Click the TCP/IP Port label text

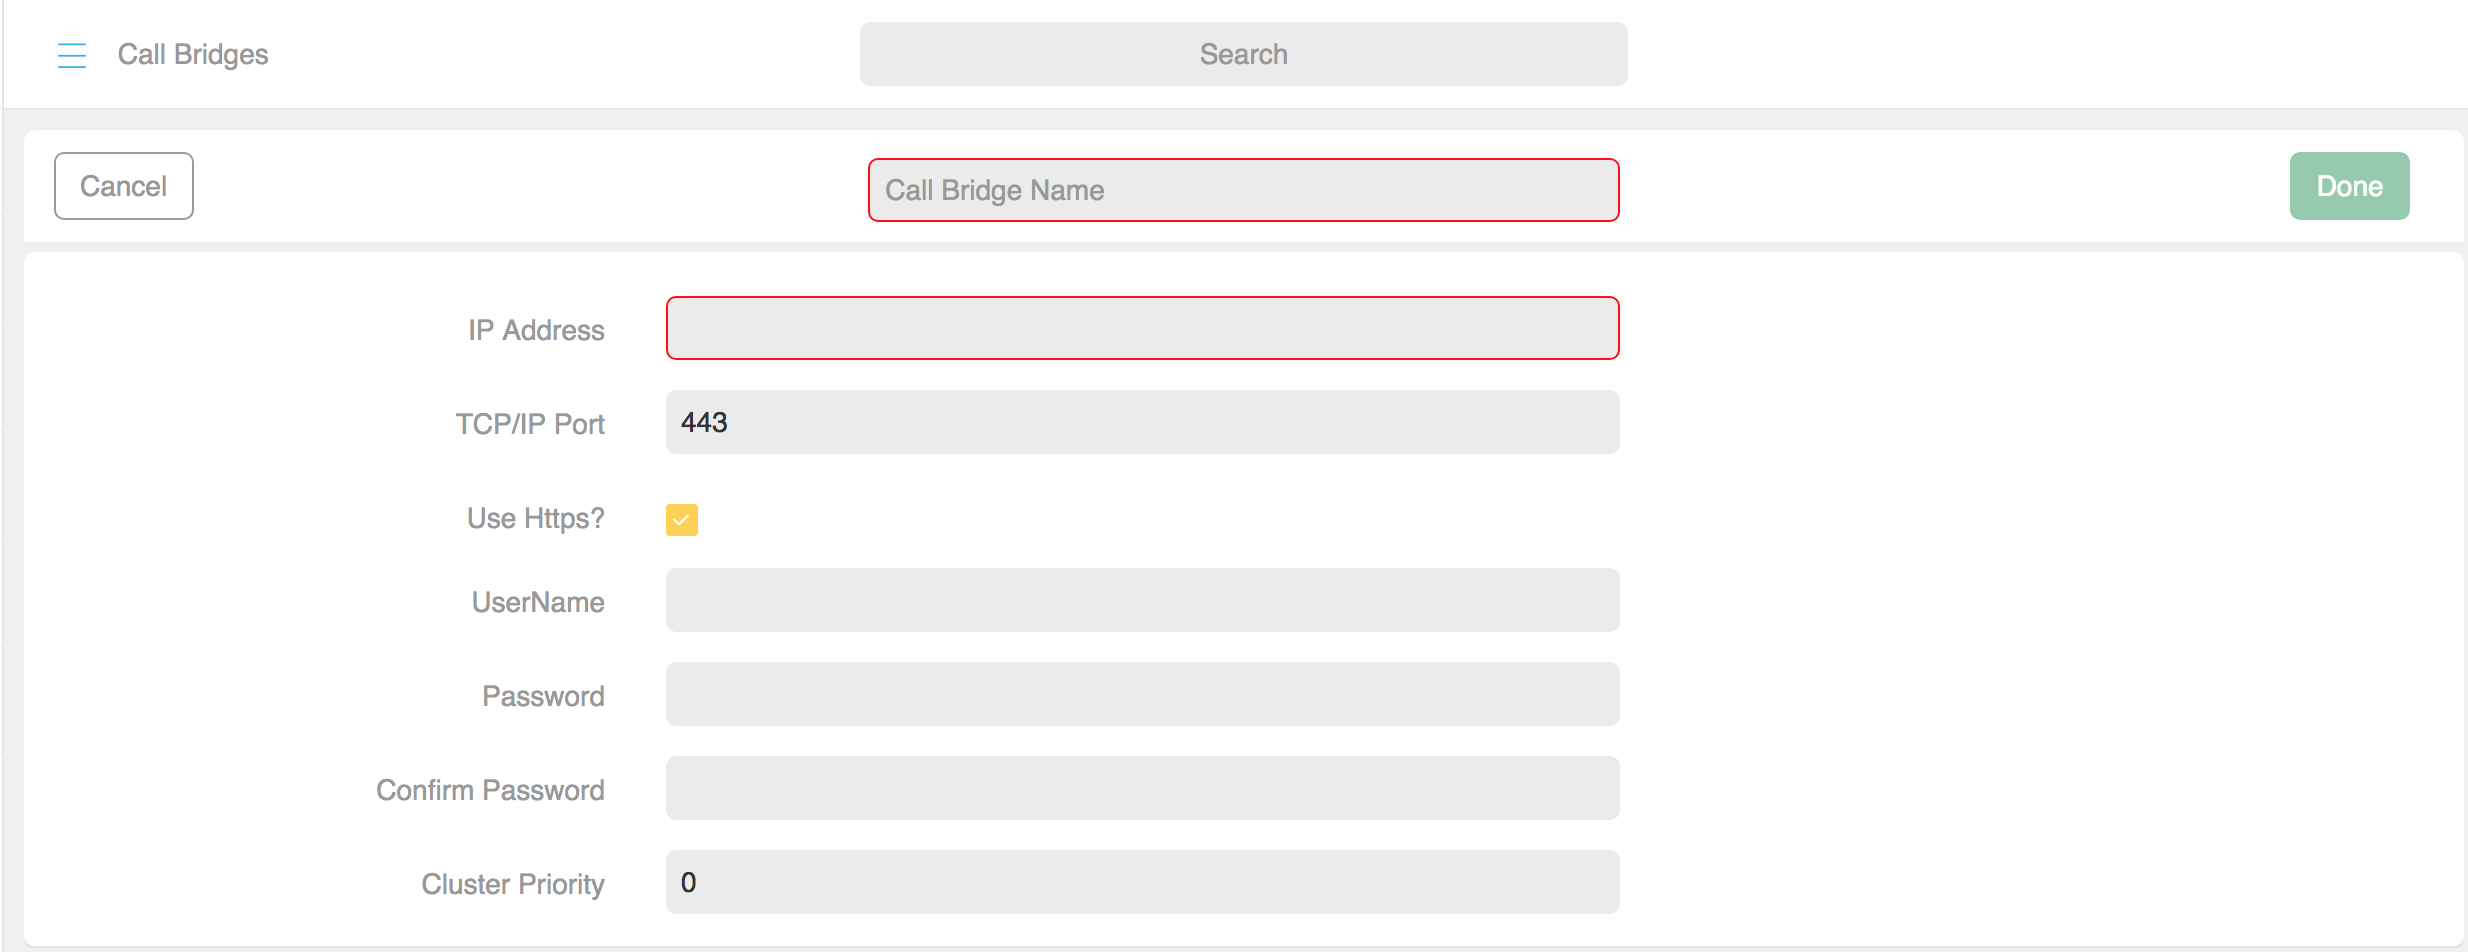click(x=530, y=424)
